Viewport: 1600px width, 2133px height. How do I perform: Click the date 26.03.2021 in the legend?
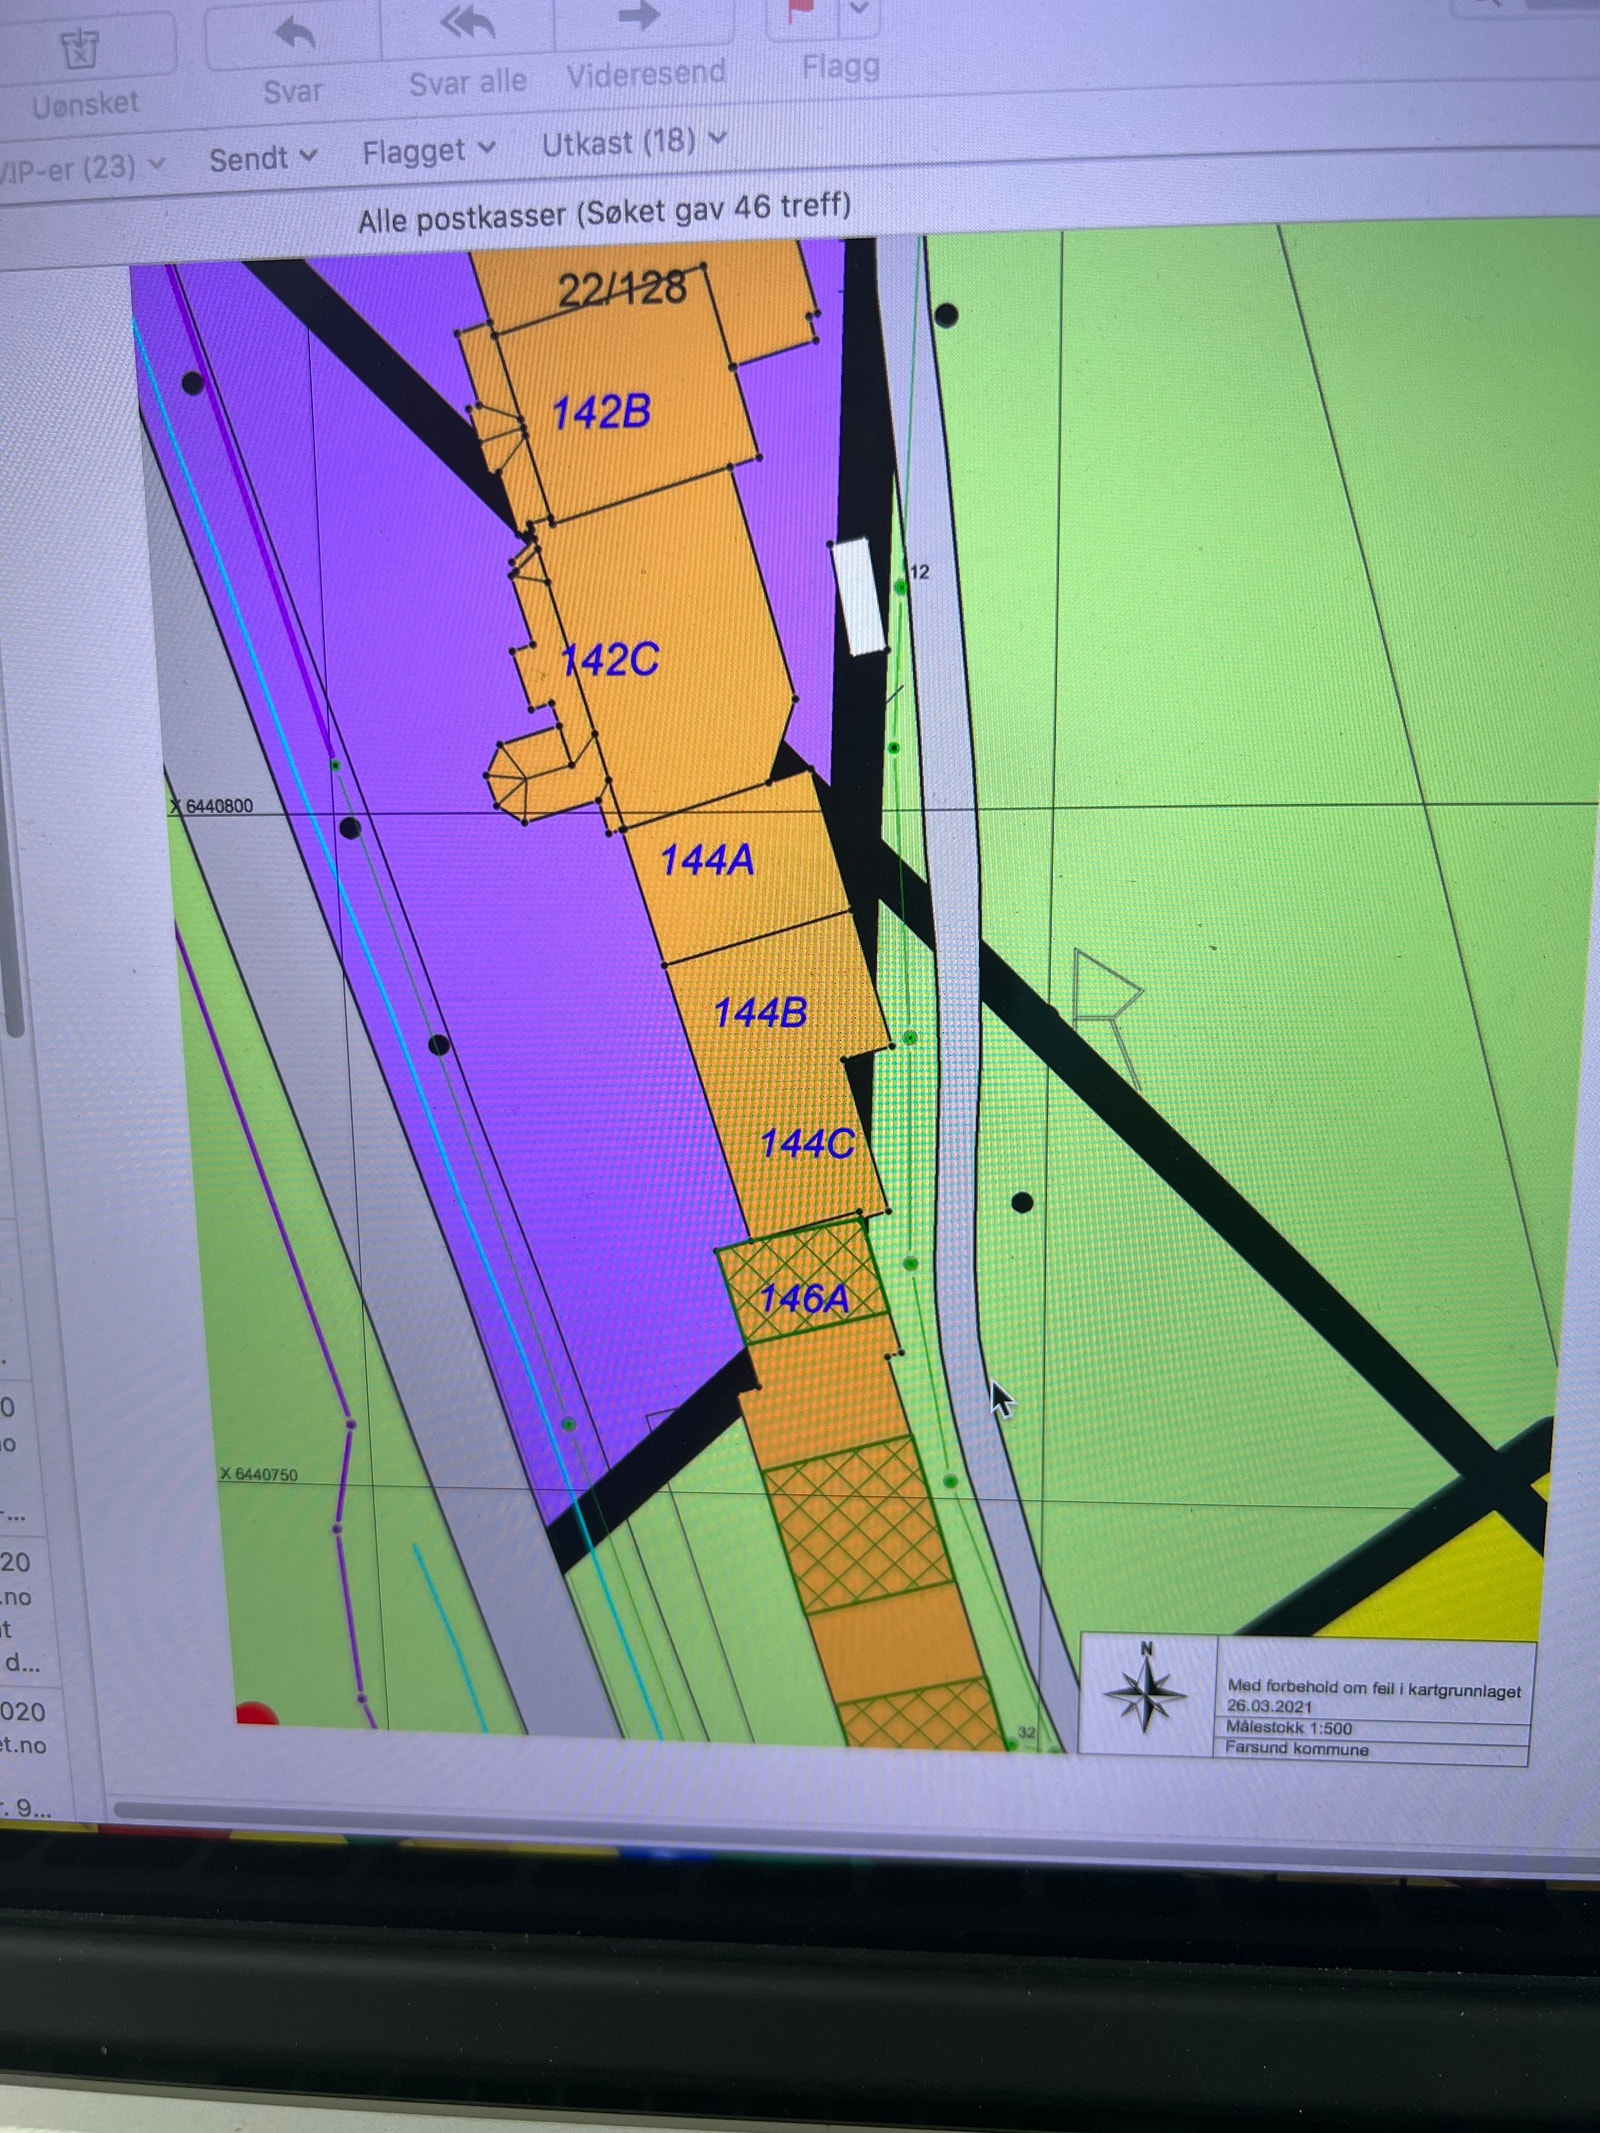[1269, 1706]
